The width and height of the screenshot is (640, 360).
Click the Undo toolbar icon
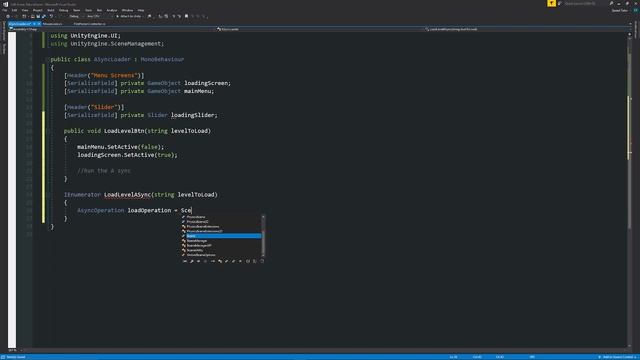point(51,16)
